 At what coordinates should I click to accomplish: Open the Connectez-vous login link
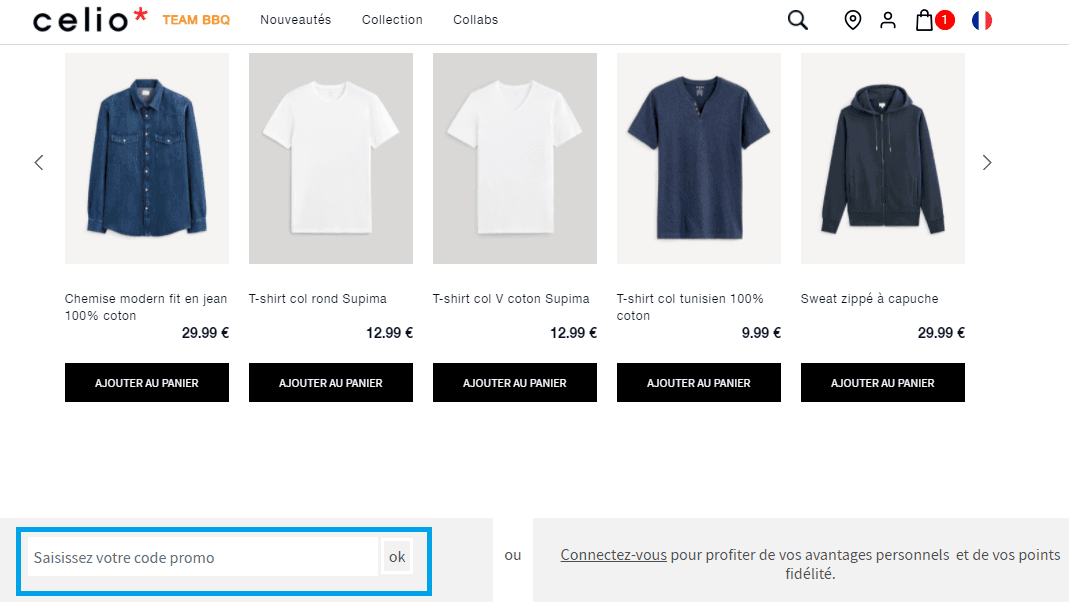[x=613, y=554]
